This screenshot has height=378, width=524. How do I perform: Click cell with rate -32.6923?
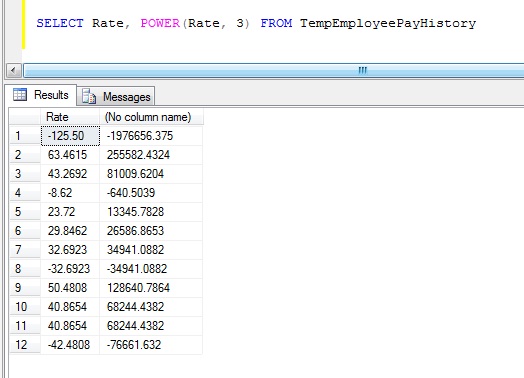[70, 269]
